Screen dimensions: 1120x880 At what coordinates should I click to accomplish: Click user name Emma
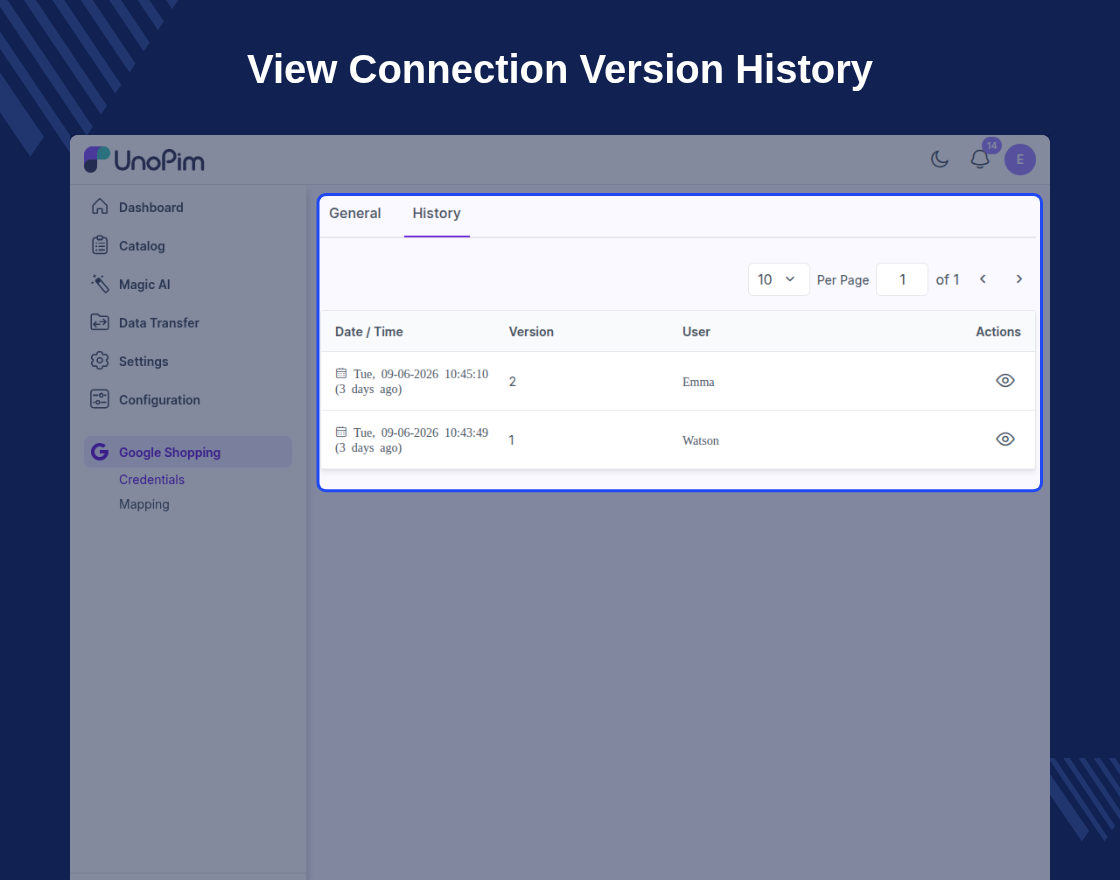pos(698,382)
